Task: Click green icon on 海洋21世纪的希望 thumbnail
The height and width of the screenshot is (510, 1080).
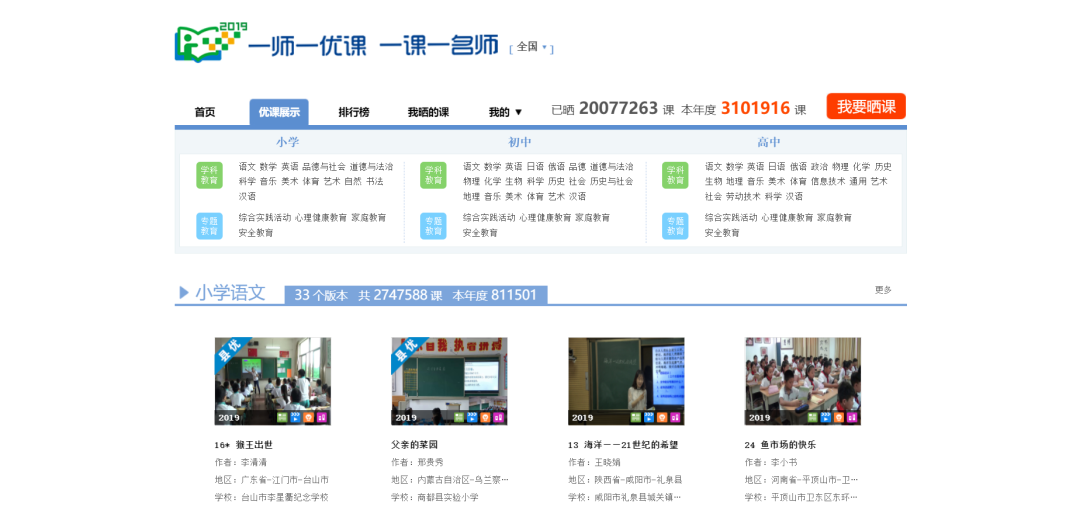Action: click(635, 417)
